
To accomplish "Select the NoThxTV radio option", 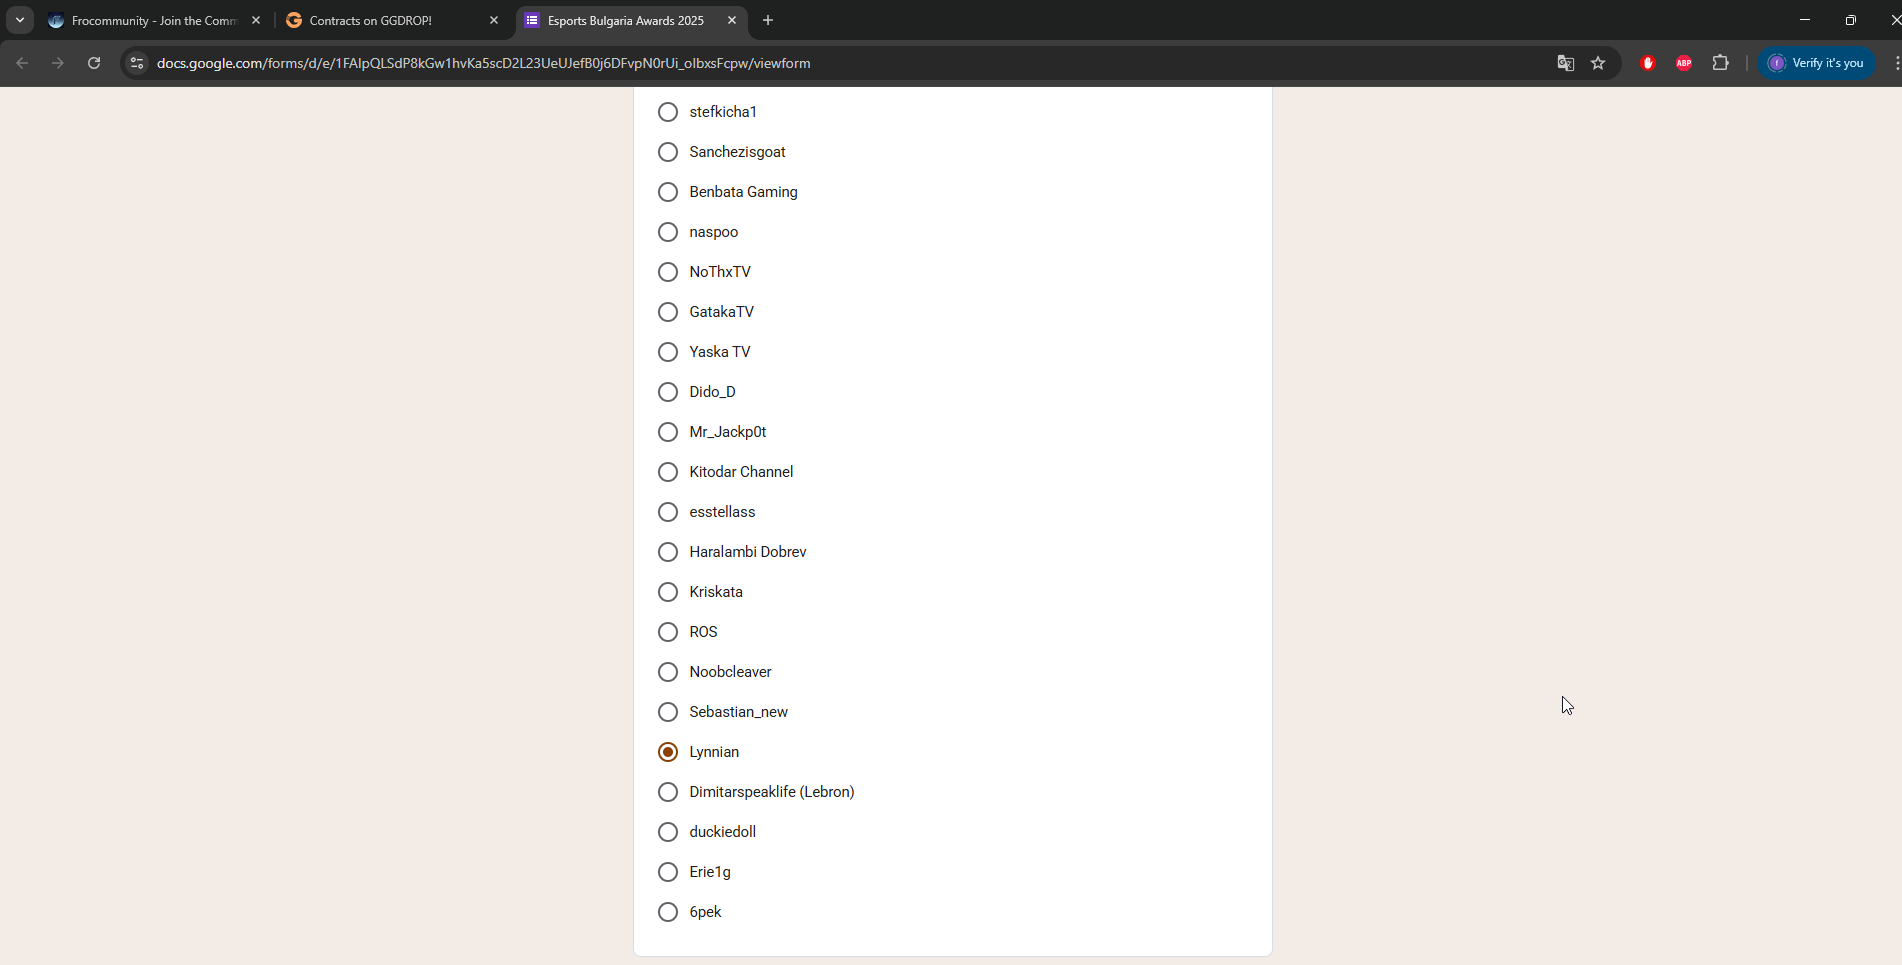I will [668, 272].
